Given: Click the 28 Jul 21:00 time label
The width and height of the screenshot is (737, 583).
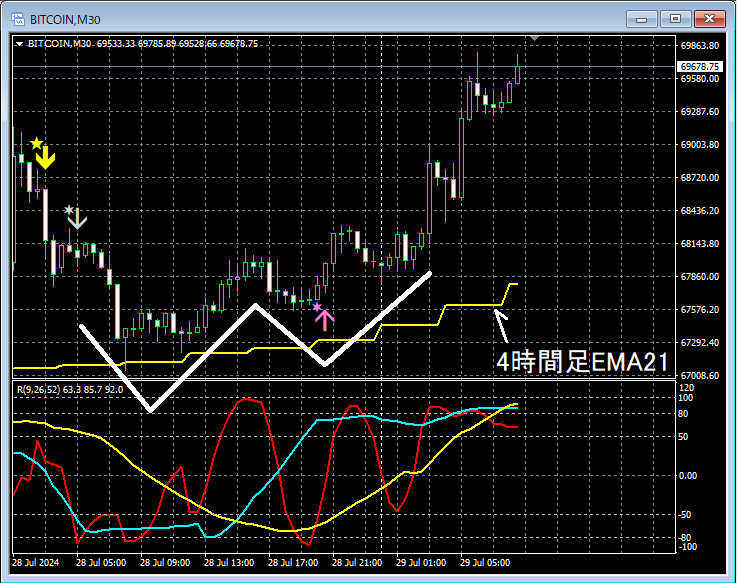Looking at the screenshot, I should pyautogui.click(x=357, y=562).
